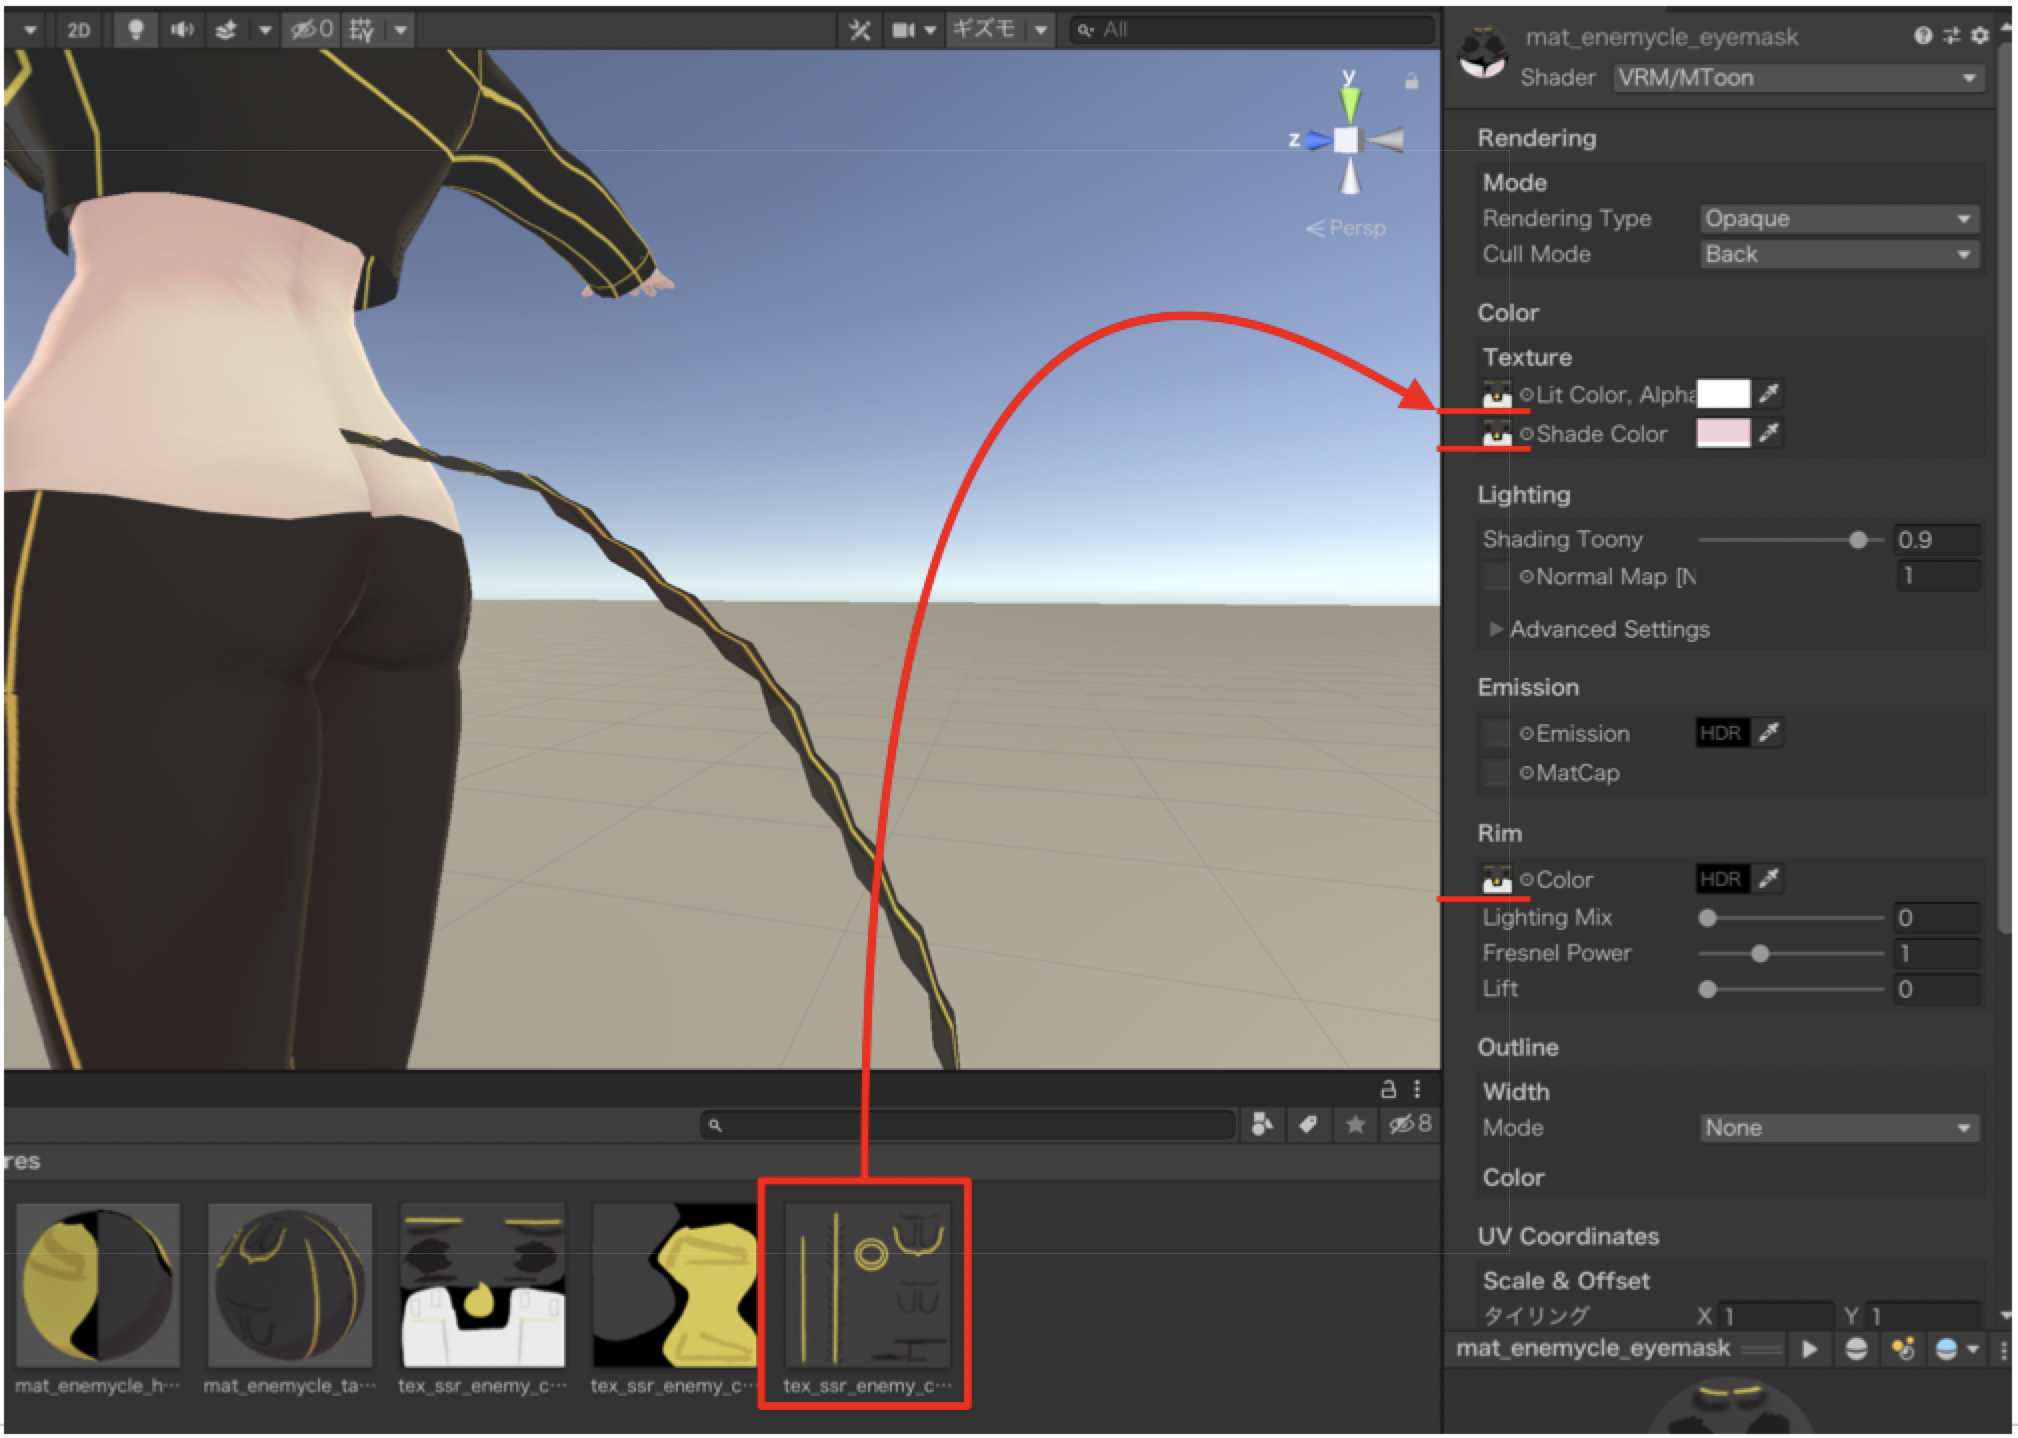Open Outline Width Mode None dropdown
The width and height of the screenshot is (2018, 1438).
click(x=1839, y=1128)
